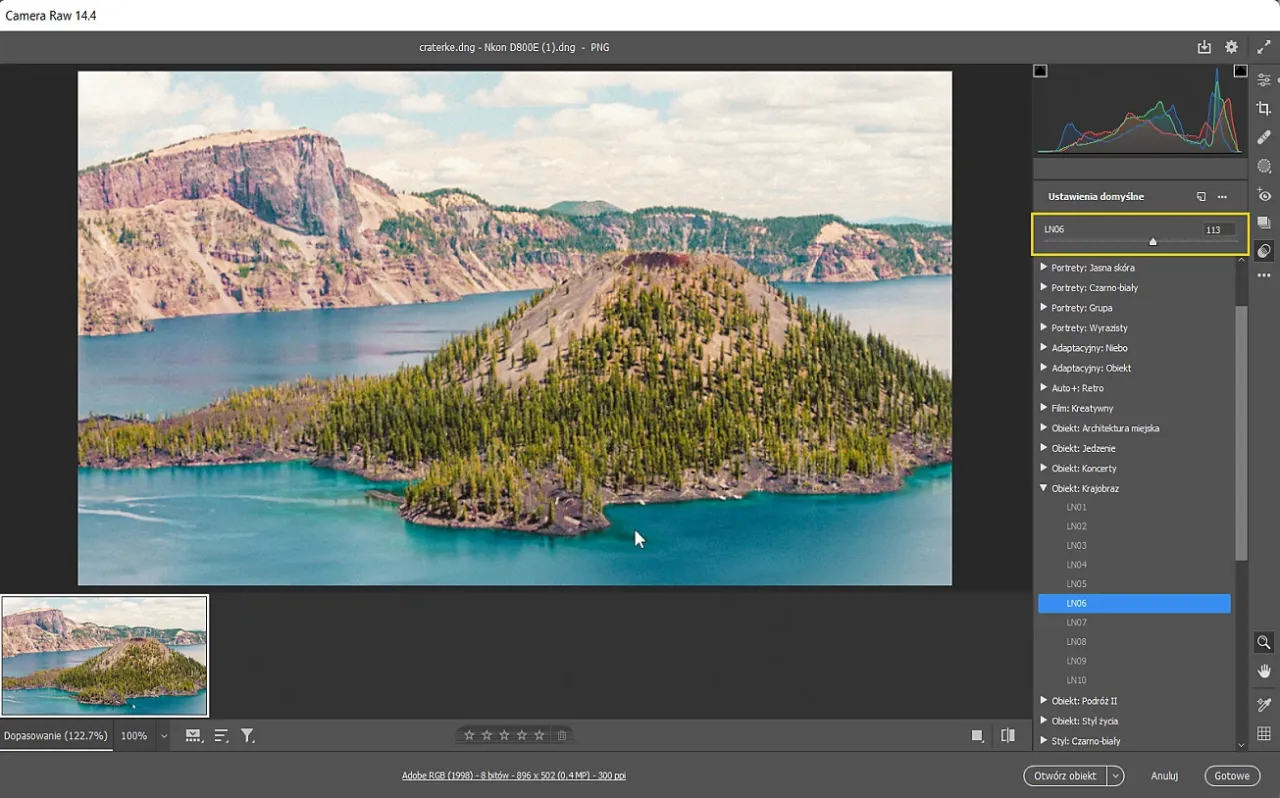Viewport: 1280px width, 798px height.
Task: Toggle before/after split view
Action: point(1007,736)
